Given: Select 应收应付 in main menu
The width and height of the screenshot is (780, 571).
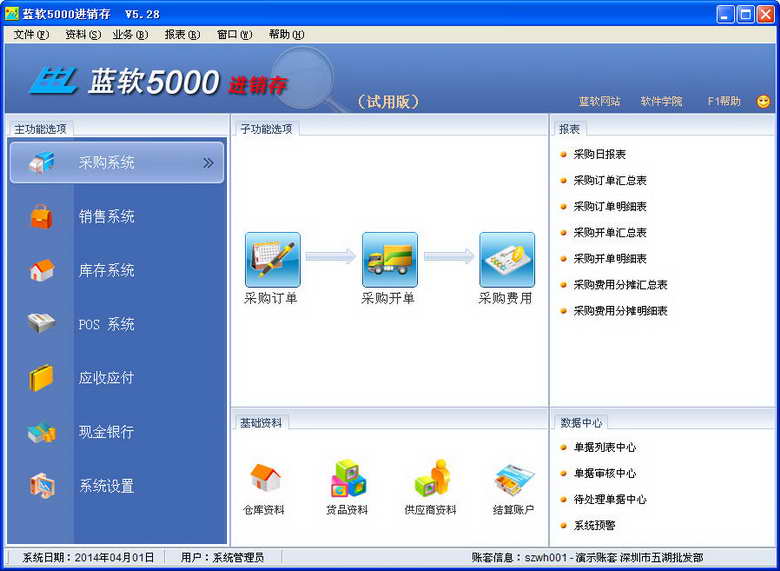Looking at the screenshot, I should [x=106, y=378].
